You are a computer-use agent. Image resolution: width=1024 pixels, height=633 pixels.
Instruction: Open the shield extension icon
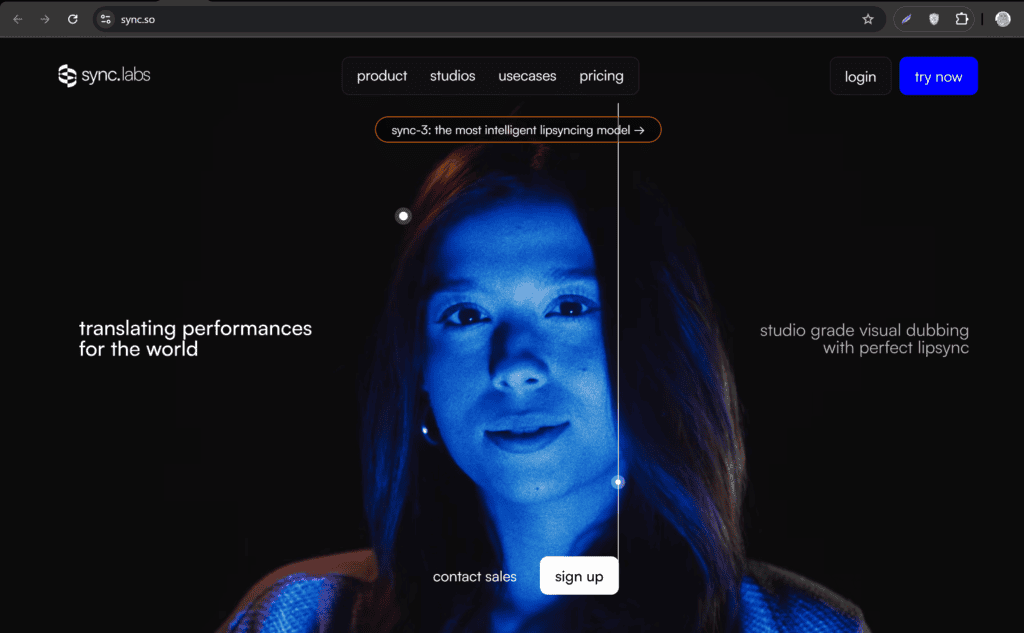click(934, 19)
